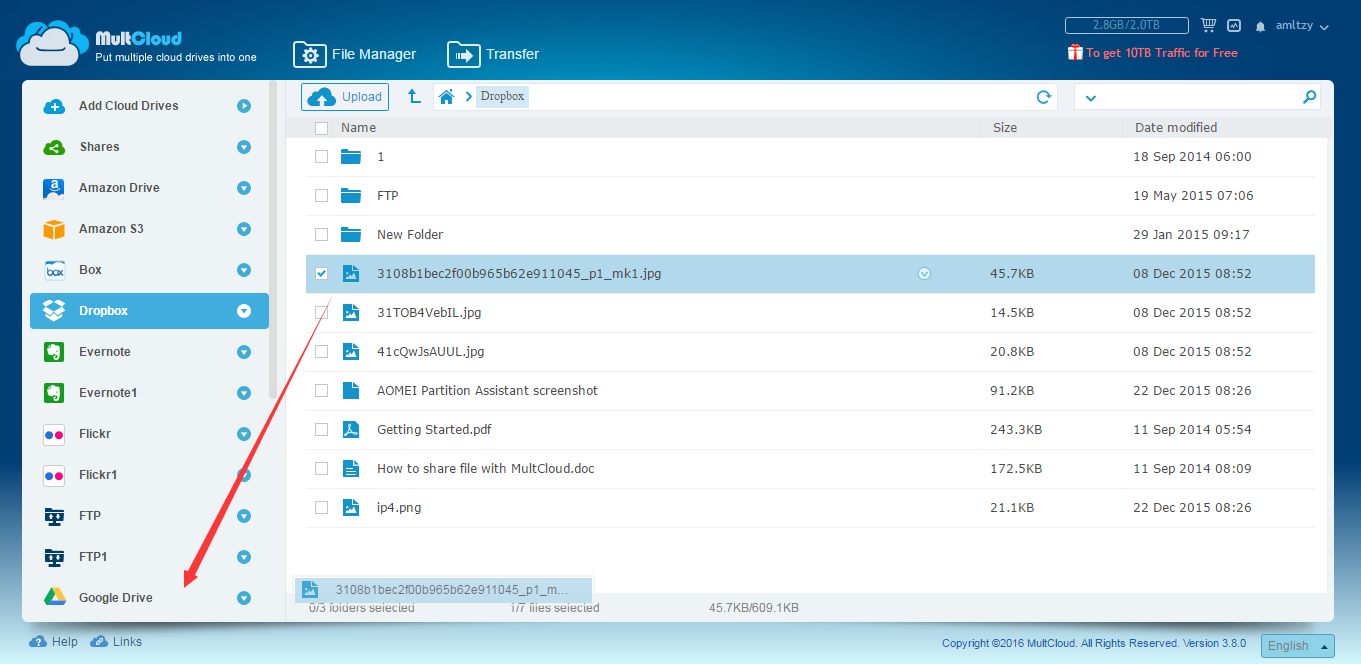Go up one folder level arrow
This screenshot has height=664, width=1361.
[x=413, y=97]
